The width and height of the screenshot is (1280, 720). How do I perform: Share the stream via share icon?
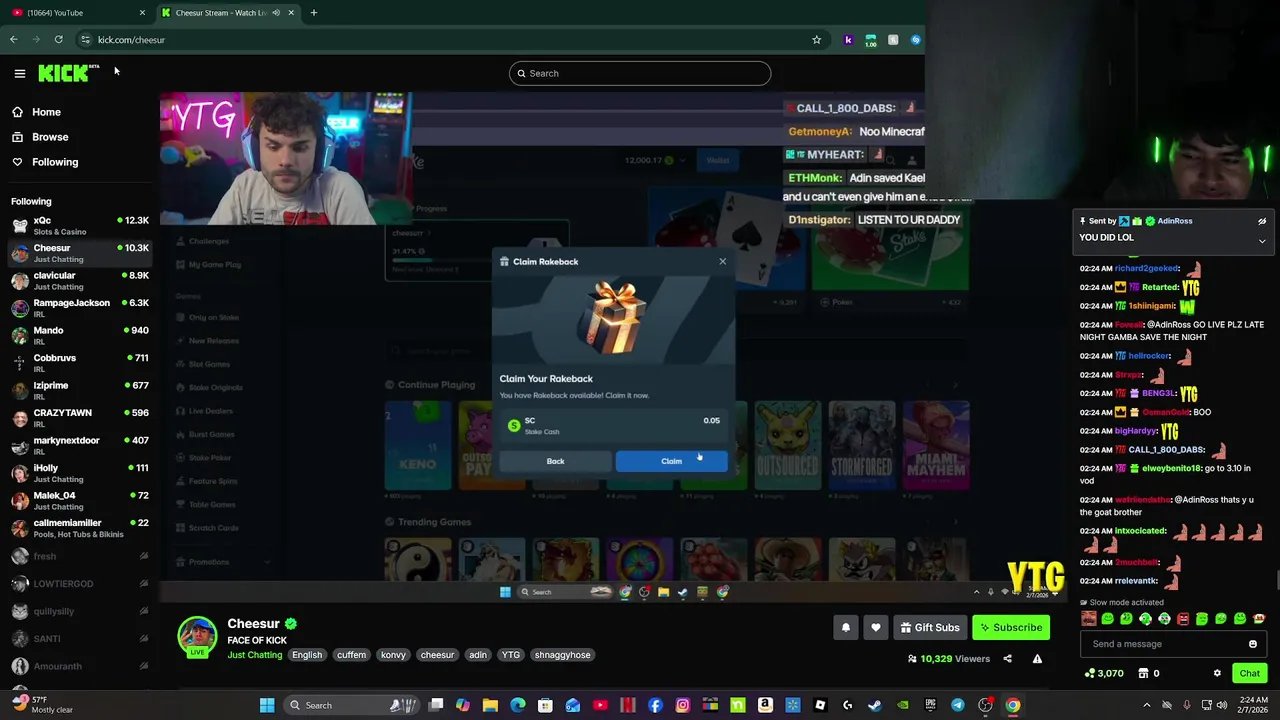click(x=1007, y=659)
